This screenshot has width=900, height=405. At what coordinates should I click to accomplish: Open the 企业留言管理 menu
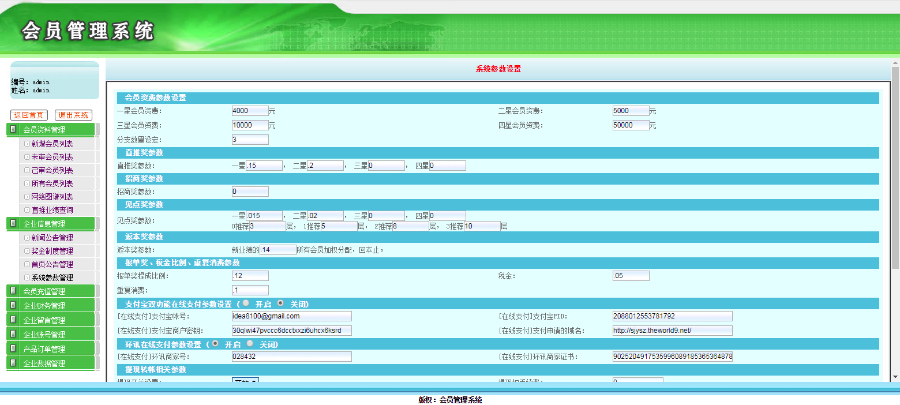(x=53, y=320)
